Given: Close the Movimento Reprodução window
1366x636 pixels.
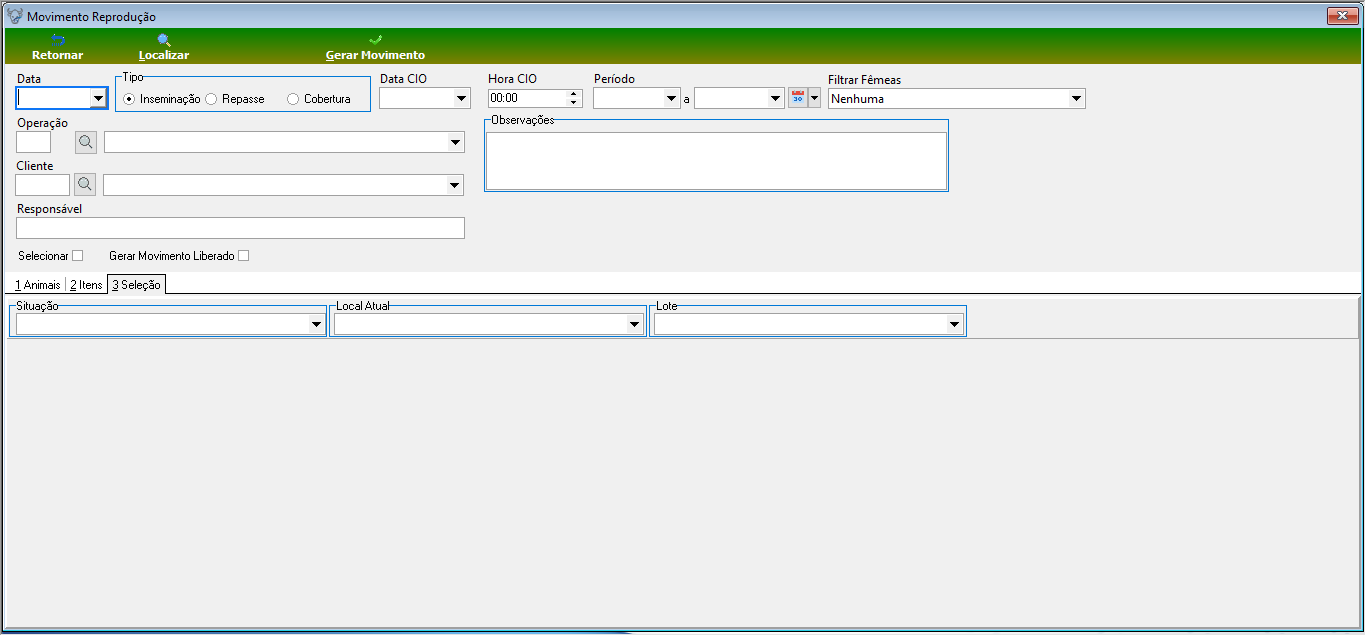Looking at the screenshot, I should pyautogui.click(x=1341, y=16).
